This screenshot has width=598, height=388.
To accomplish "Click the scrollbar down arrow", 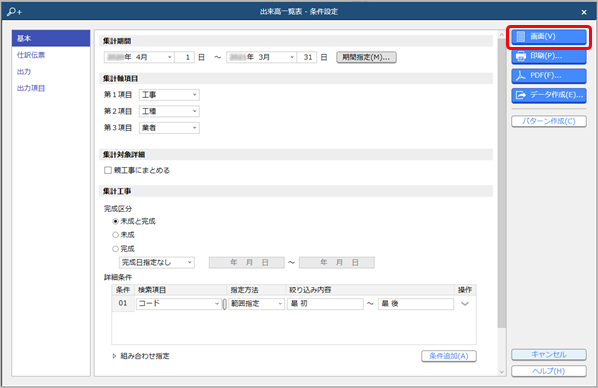I will 502,372.
